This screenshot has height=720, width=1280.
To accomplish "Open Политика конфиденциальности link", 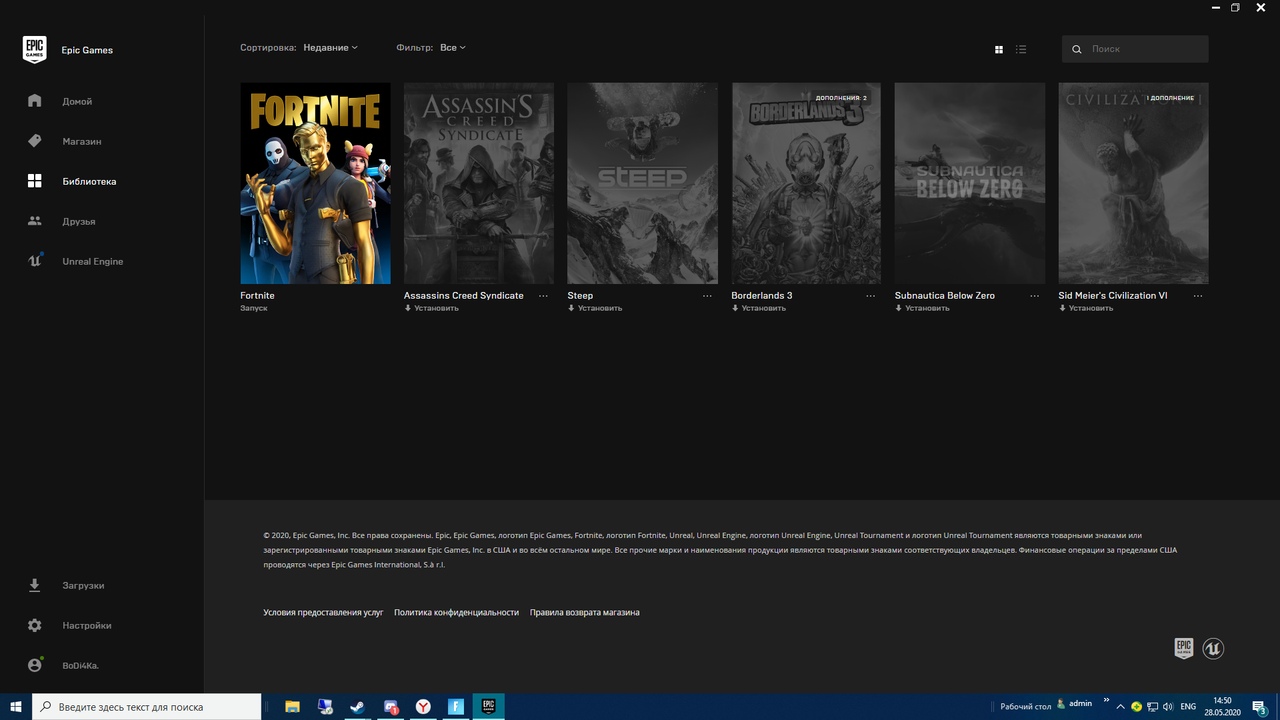I will coord(456,612).
